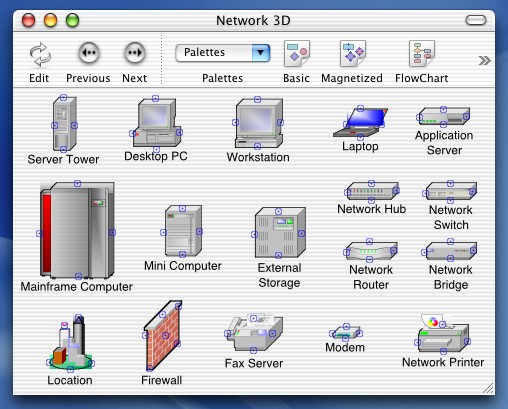Select the Modem shape
Screen dimensions: 508x409
coord(346,332)
